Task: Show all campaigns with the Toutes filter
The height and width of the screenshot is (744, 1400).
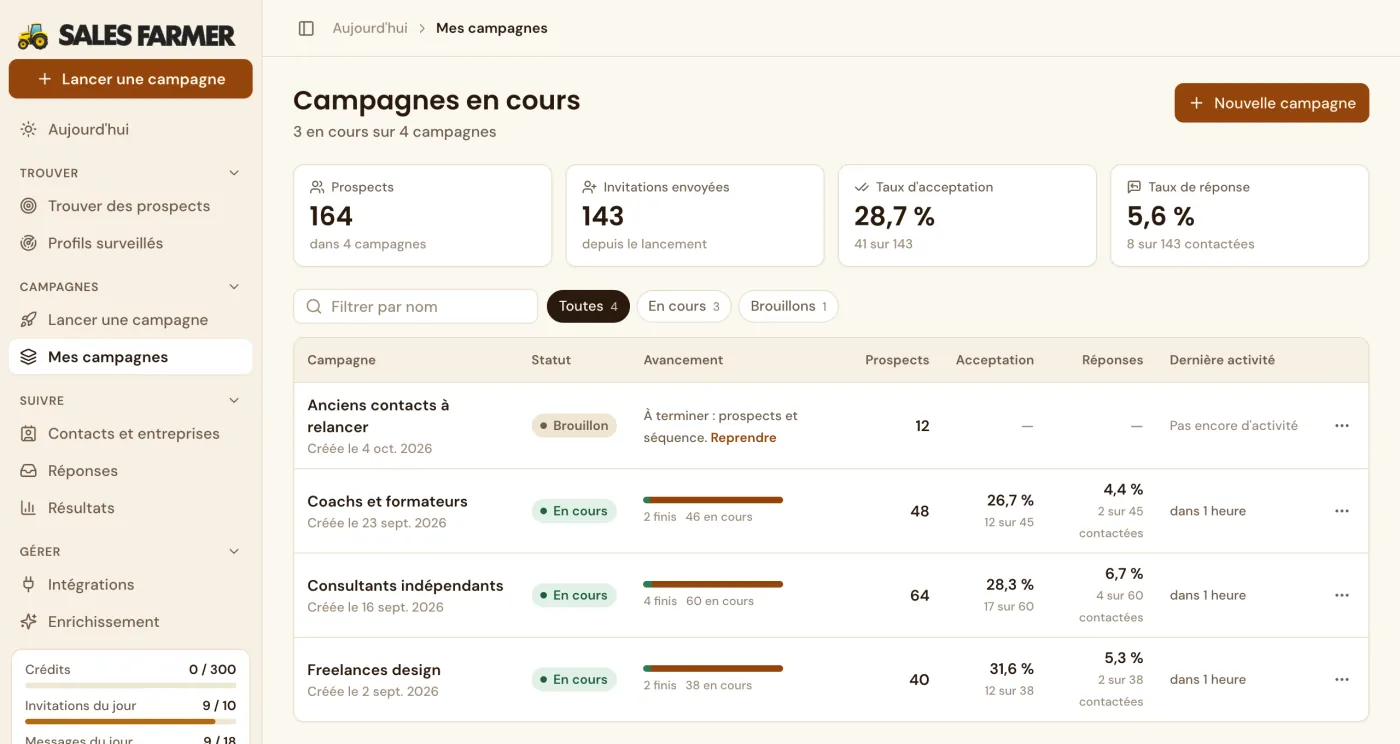Action: click(x=588, y=307)
